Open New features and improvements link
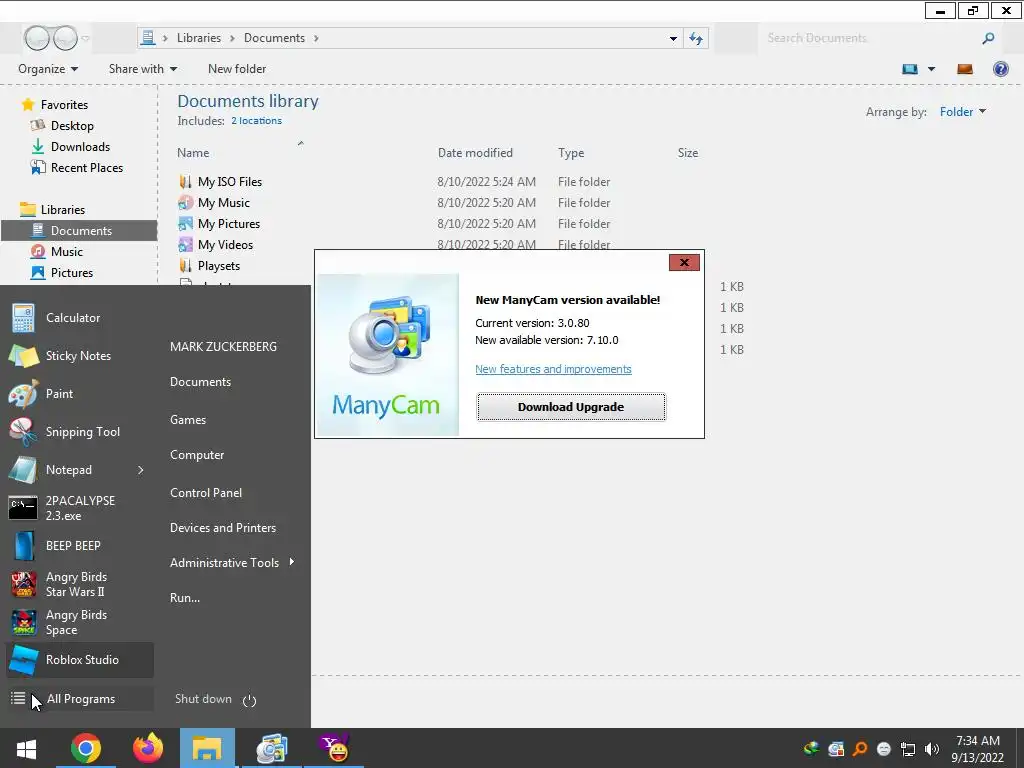This screenshot has width=1024, height=768. (553, 369)
